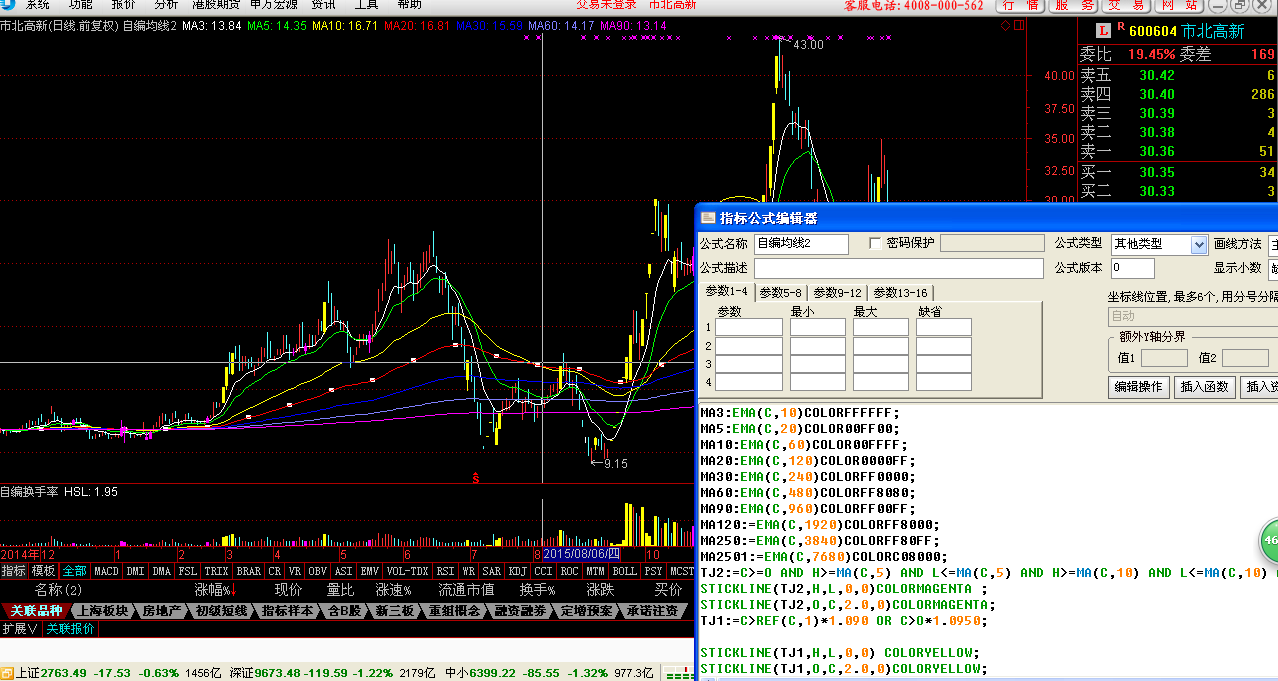Select the MACD indicator tab

[x=105, y=572]
